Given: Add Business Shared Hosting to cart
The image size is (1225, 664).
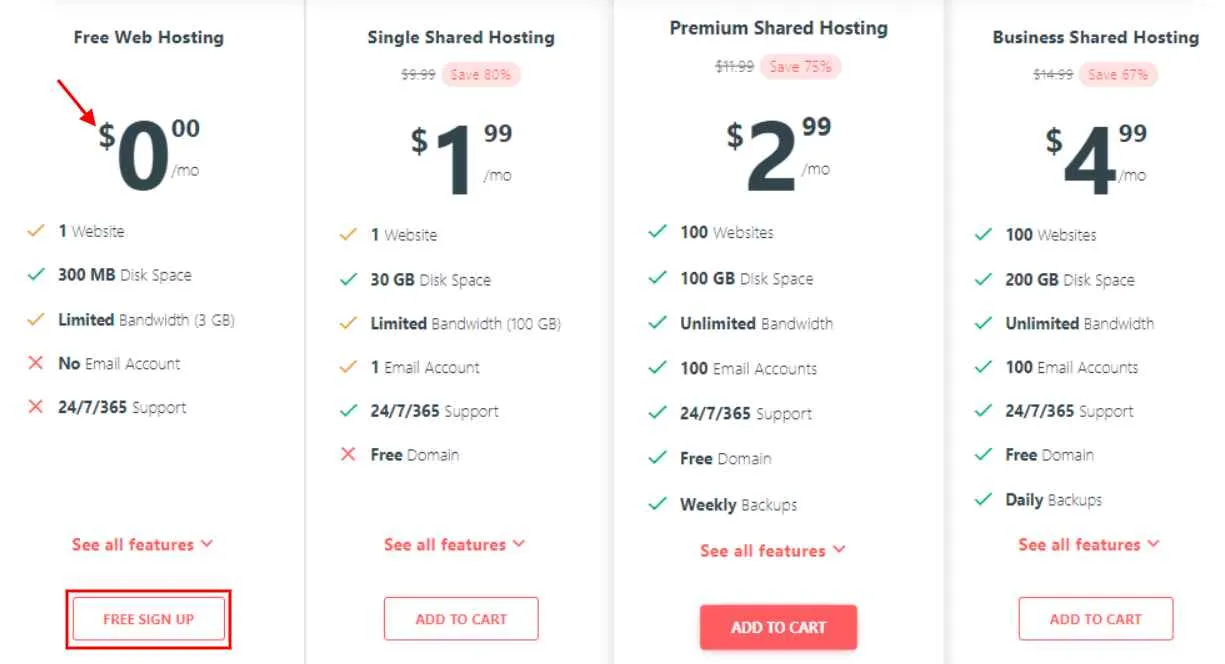Looking at the screenshot, I should (x=1095, y=619).
